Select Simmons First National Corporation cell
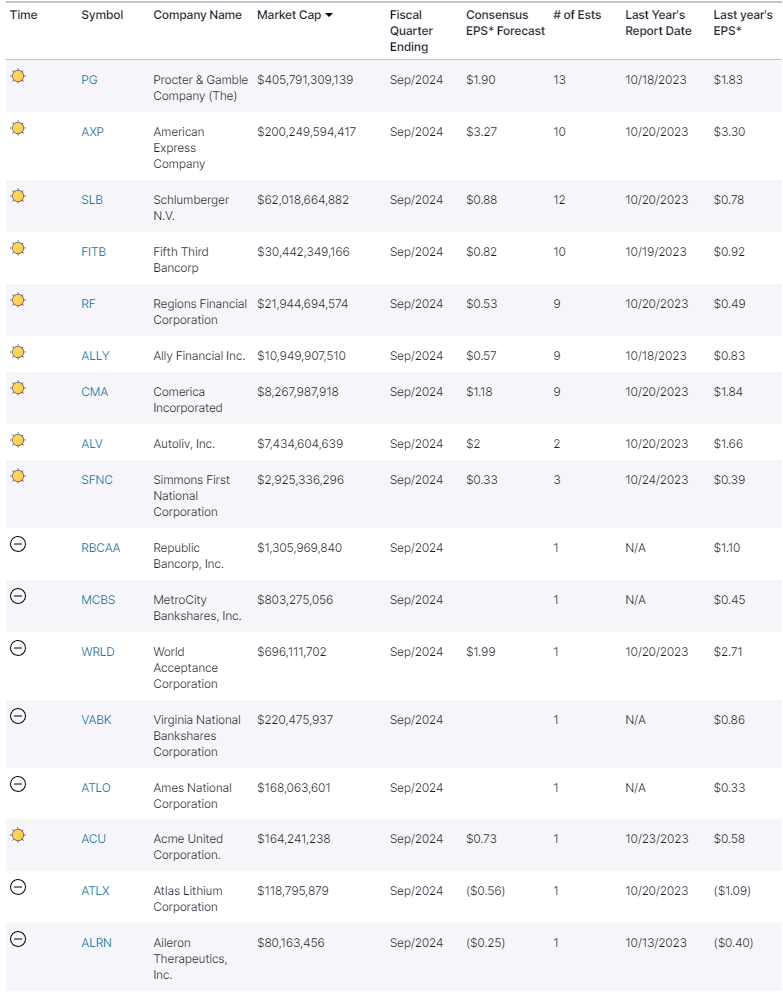The width and height of the screenshot is (783, 994). pyautogui.click(x=191, y=496)
